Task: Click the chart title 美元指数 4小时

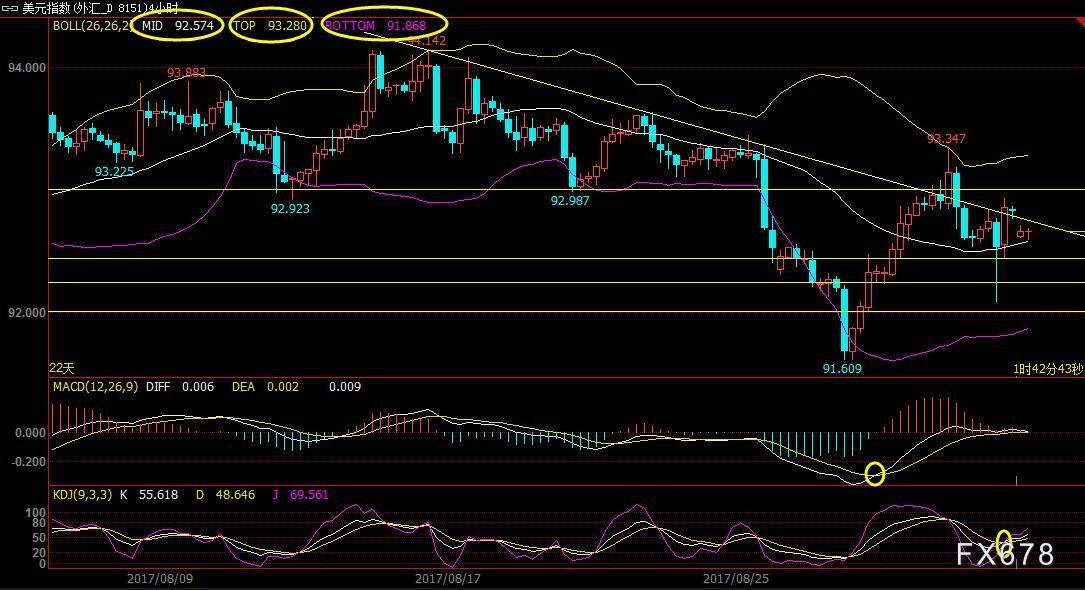Action: pyautogui.click(x=100, y=8)
